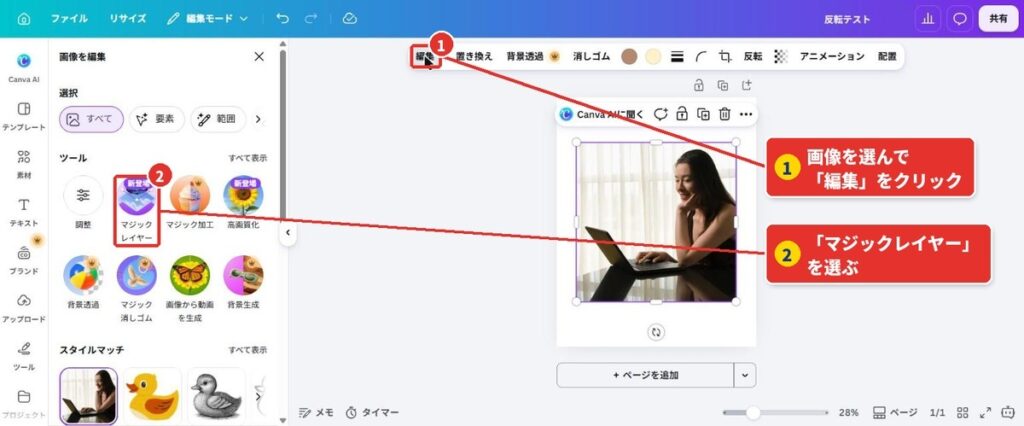This screenshot has width=1024, height=426.
Task: Click 背景透過 in the top toolbar
Action: [533, 56]
